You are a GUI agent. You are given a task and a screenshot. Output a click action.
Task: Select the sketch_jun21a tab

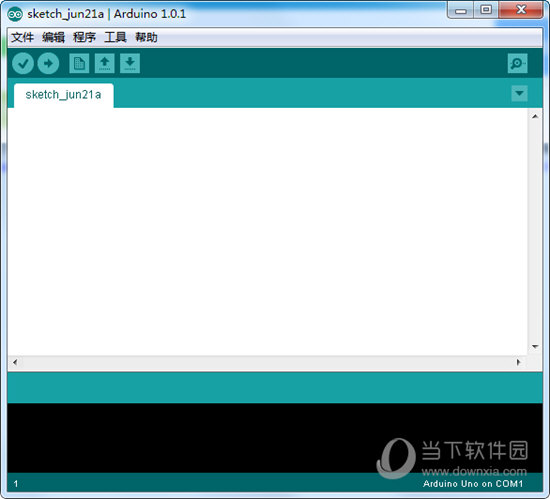pyautogui.click(x=63, y=95)
